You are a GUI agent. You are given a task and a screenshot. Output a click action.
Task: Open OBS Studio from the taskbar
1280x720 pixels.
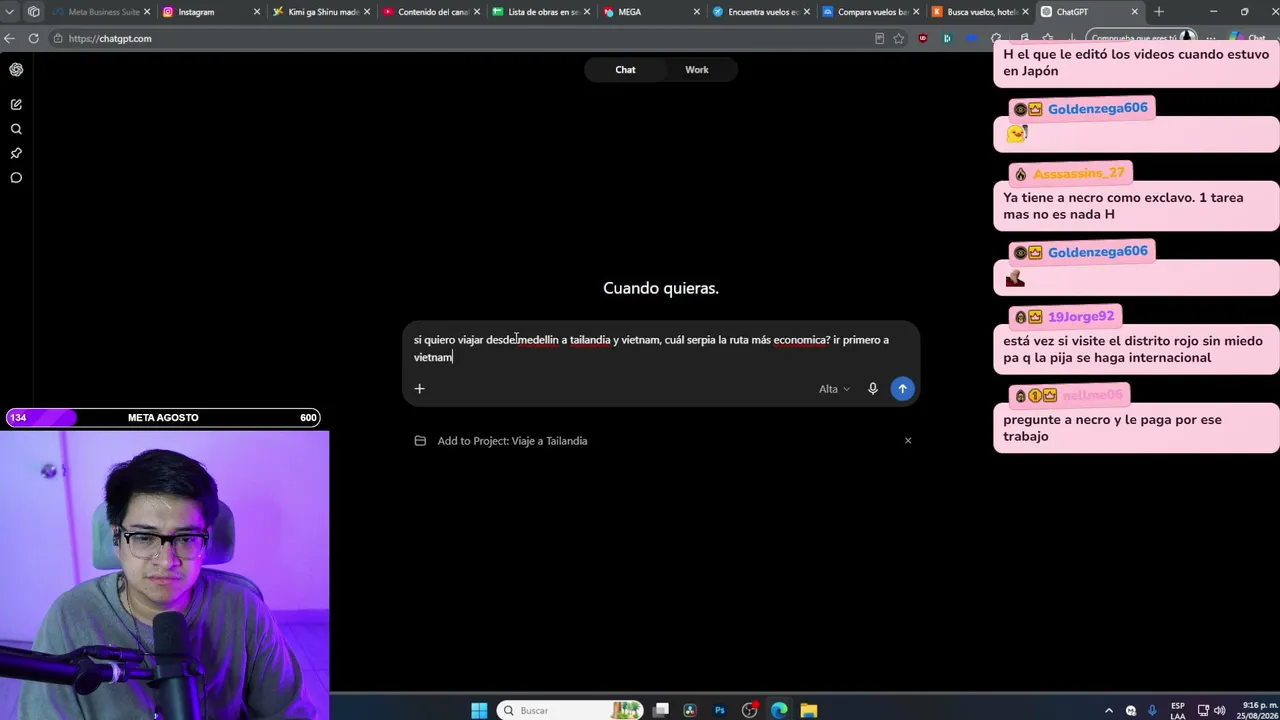(750, 710)
